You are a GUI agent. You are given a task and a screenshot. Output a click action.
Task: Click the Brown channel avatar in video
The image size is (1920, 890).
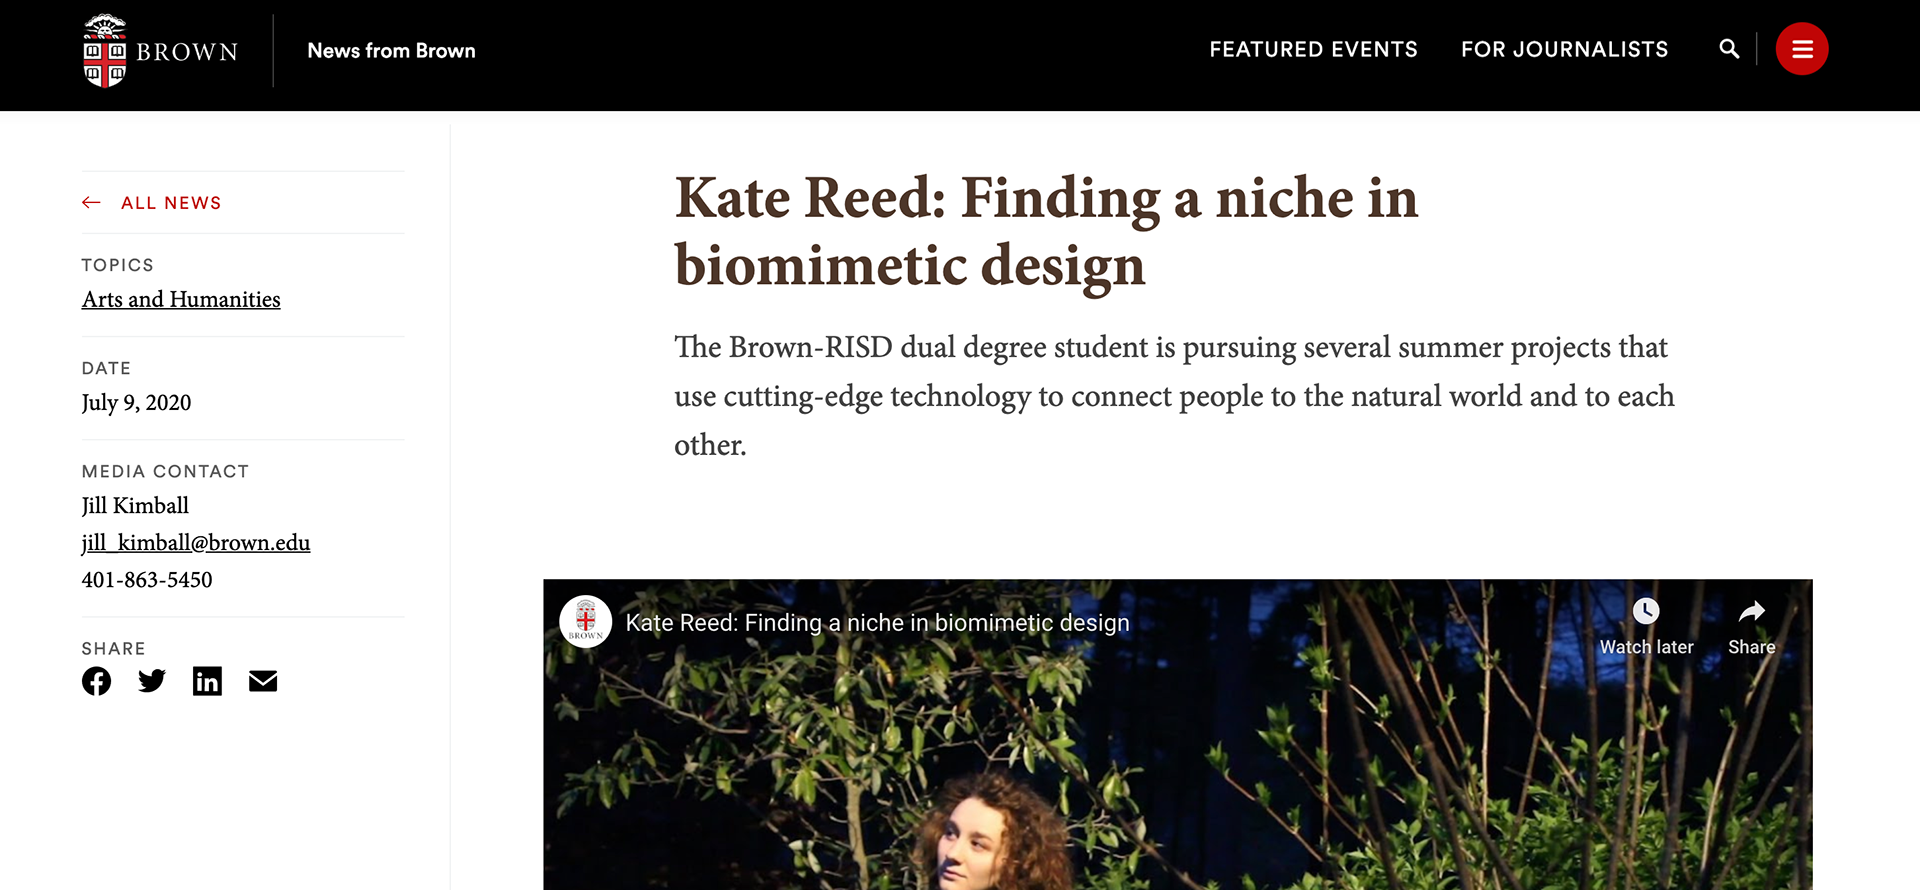click(586, 622)
